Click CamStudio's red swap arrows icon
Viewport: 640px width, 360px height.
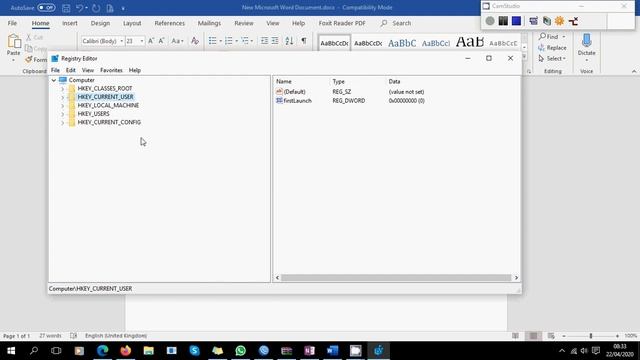pos(573,21)
